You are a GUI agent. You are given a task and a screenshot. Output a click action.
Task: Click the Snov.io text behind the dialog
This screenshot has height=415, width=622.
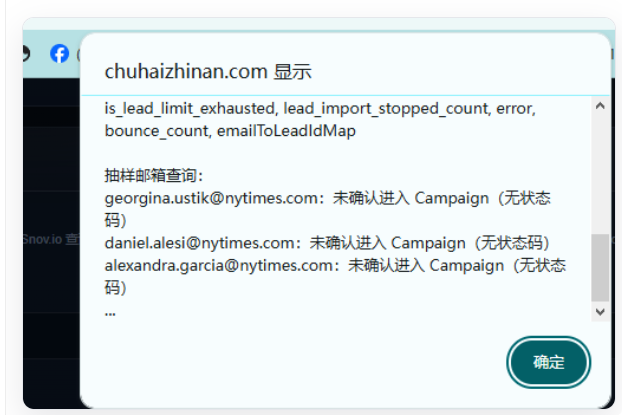pos(51,239)
